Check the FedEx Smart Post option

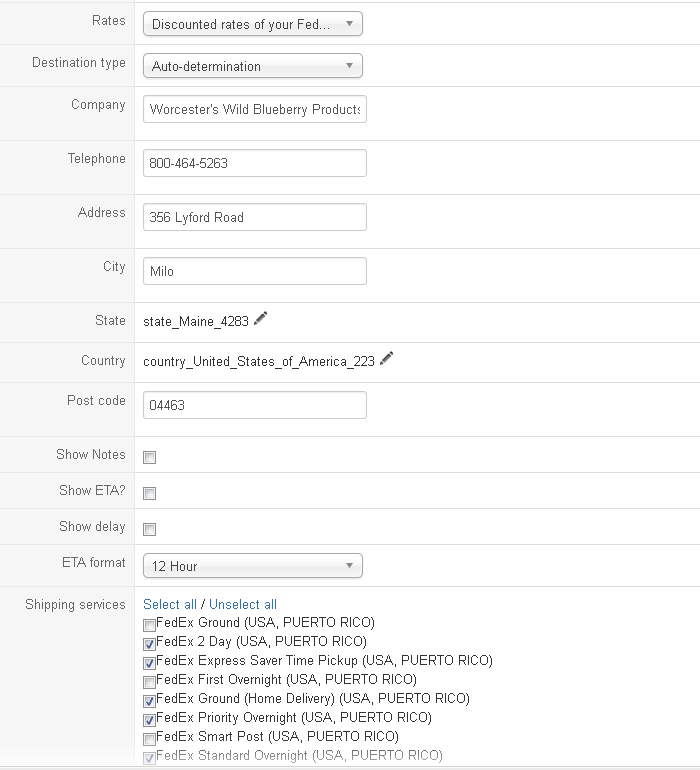pyautogui.click(x=150, y=739)
